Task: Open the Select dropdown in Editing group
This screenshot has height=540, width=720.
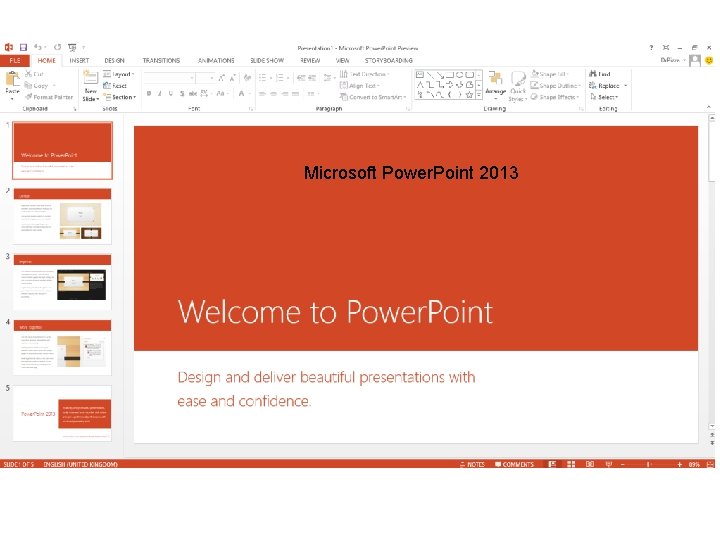Action: (x=604, y=97)
